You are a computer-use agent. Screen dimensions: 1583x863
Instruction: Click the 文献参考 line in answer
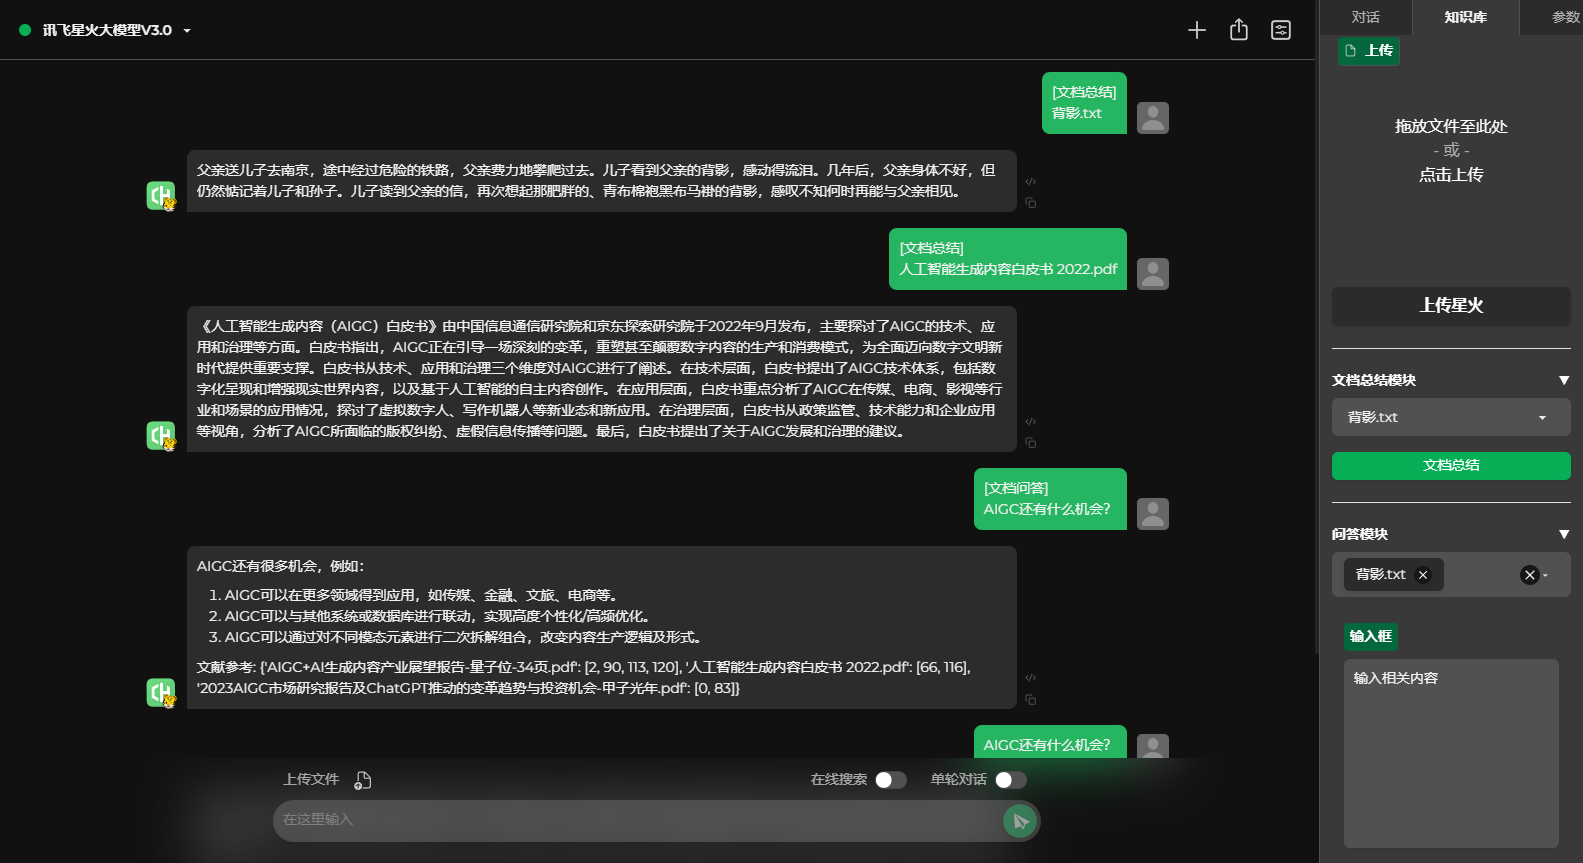(584, 678)
